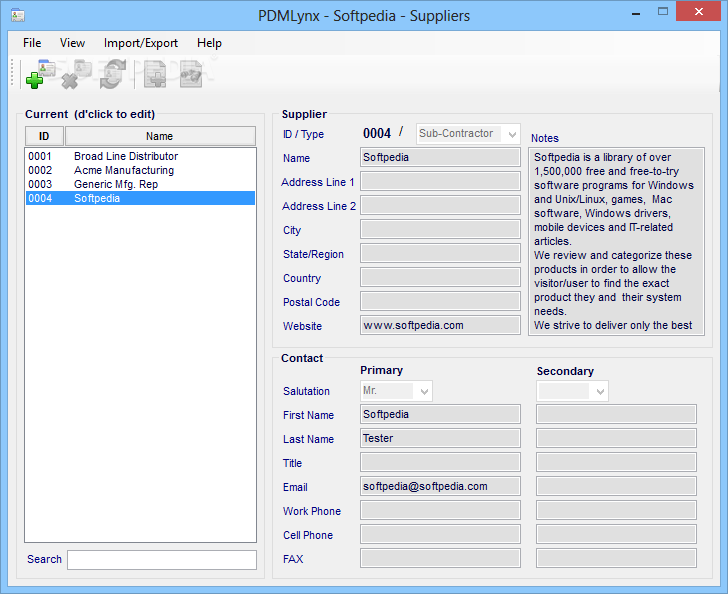
Task: Click the Address Line 2 field
Action: 440,205
